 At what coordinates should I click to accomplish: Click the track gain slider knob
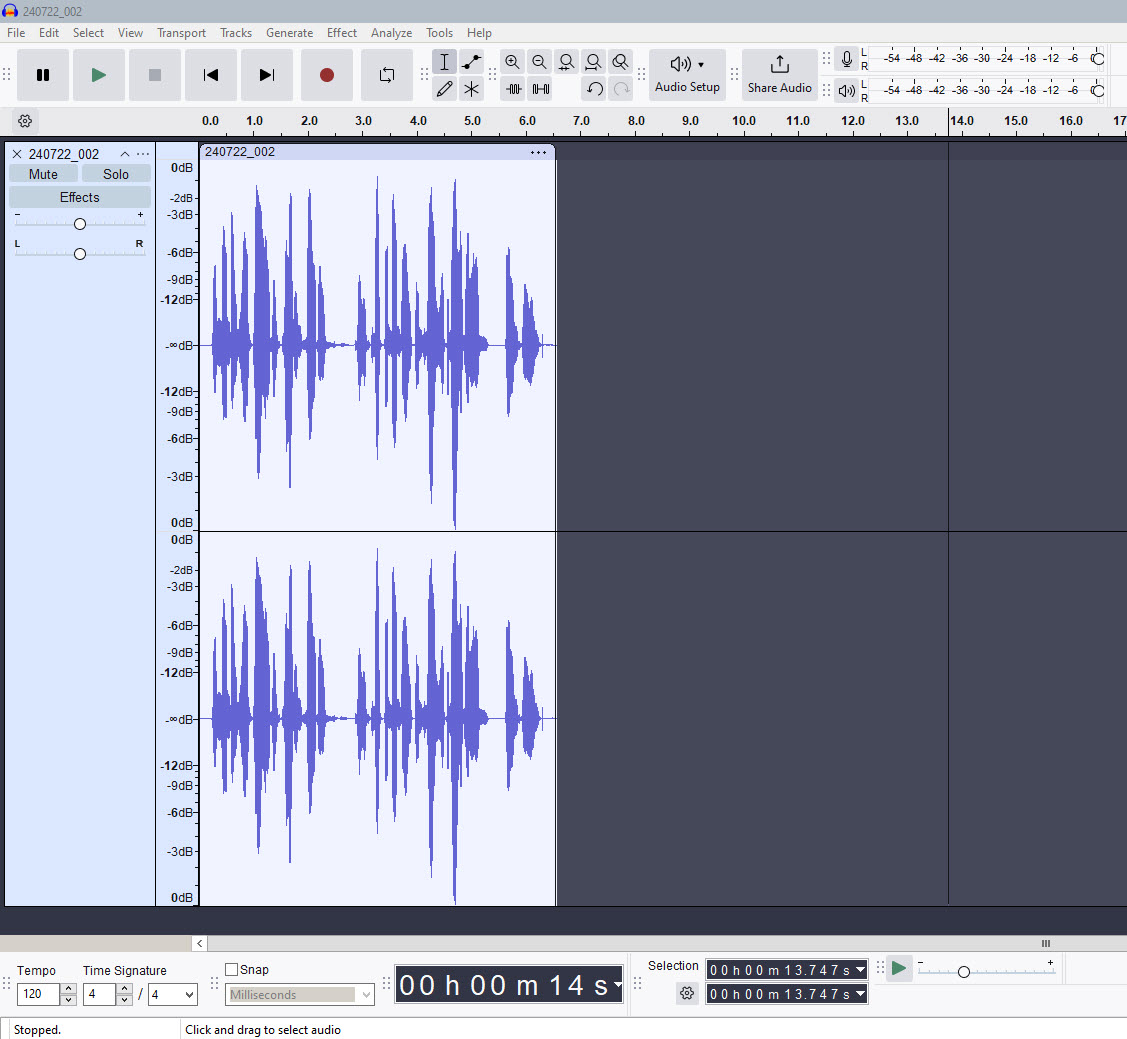tap(80, 224)
